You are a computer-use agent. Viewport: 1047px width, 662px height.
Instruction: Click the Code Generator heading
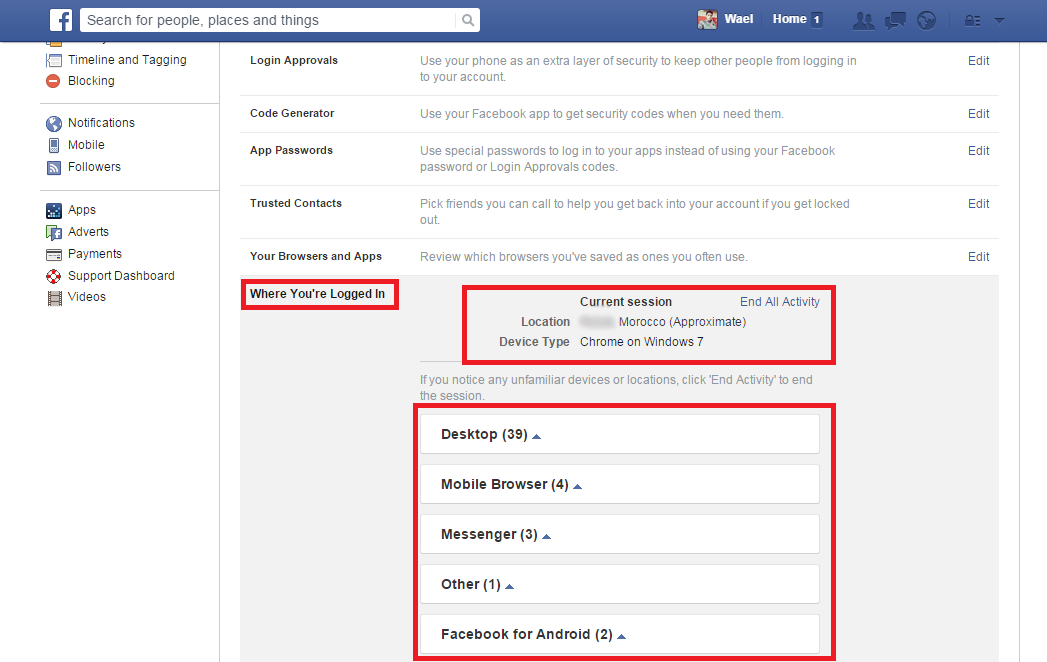(292, 114)
